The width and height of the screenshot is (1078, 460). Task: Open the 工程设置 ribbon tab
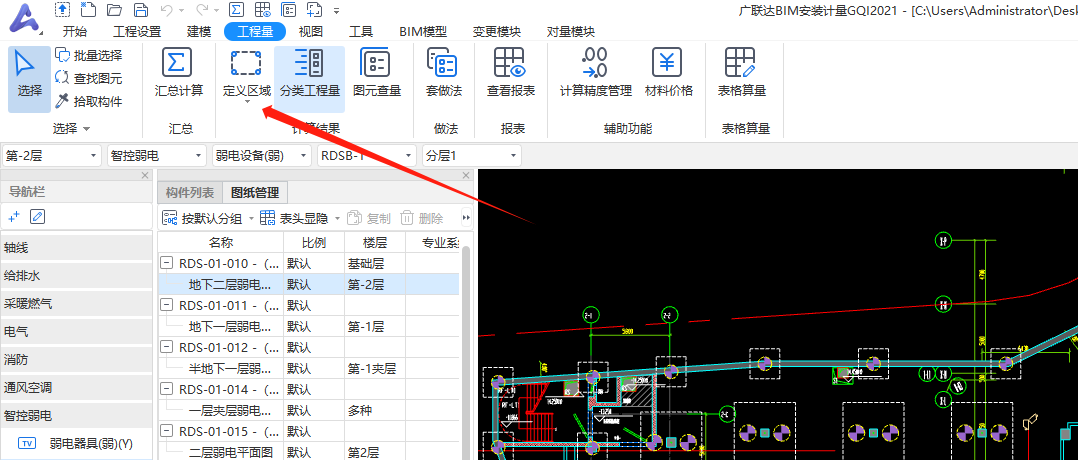(137, 32)
